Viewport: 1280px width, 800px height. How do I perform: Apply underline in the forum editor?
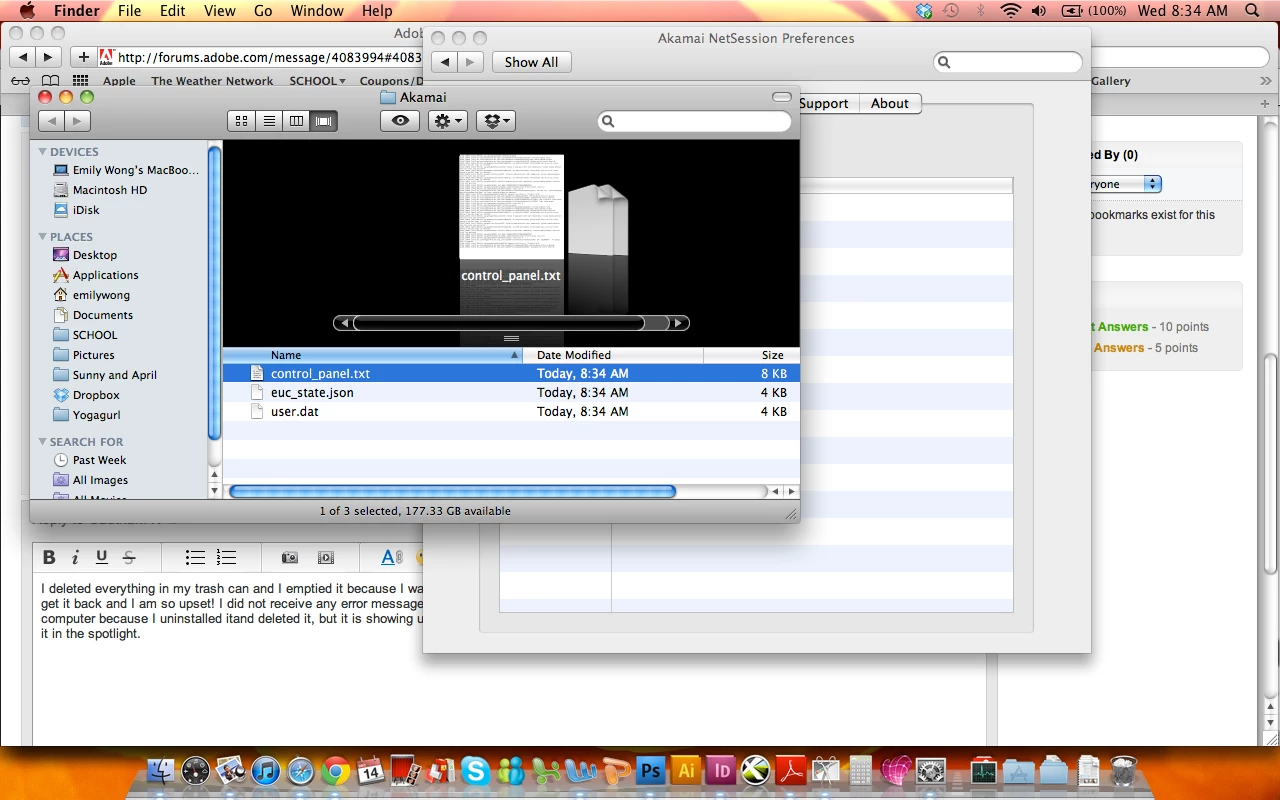coord(101,557)
